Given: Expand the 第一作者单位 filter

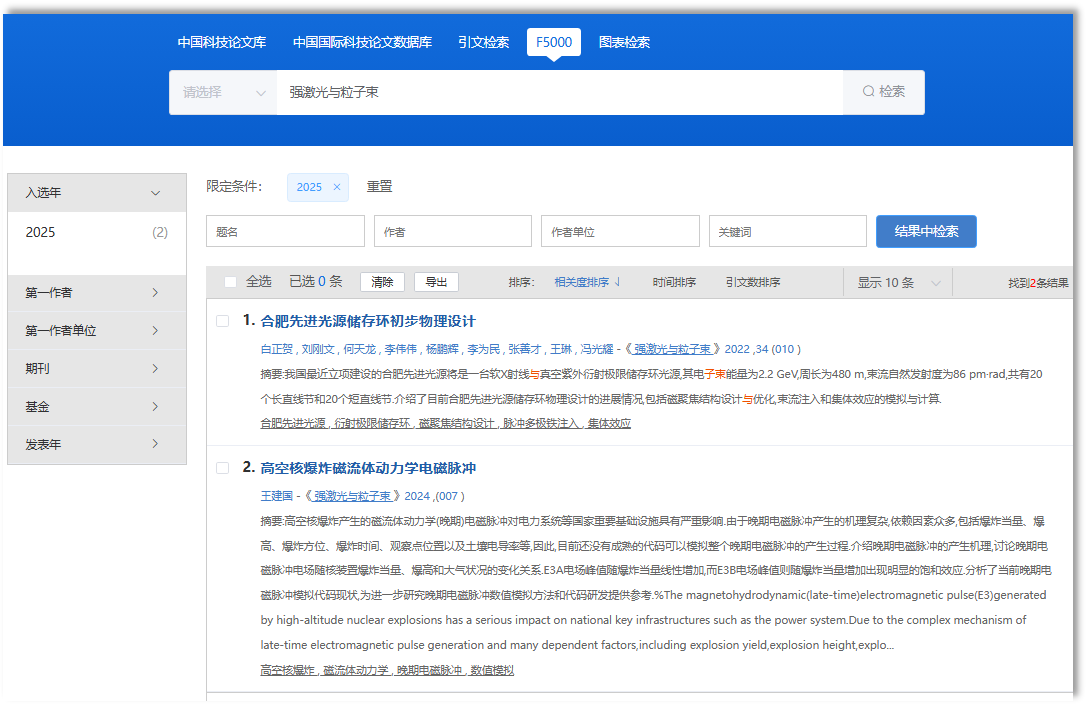Looking at the screenshot, I should tap(155, 331).
